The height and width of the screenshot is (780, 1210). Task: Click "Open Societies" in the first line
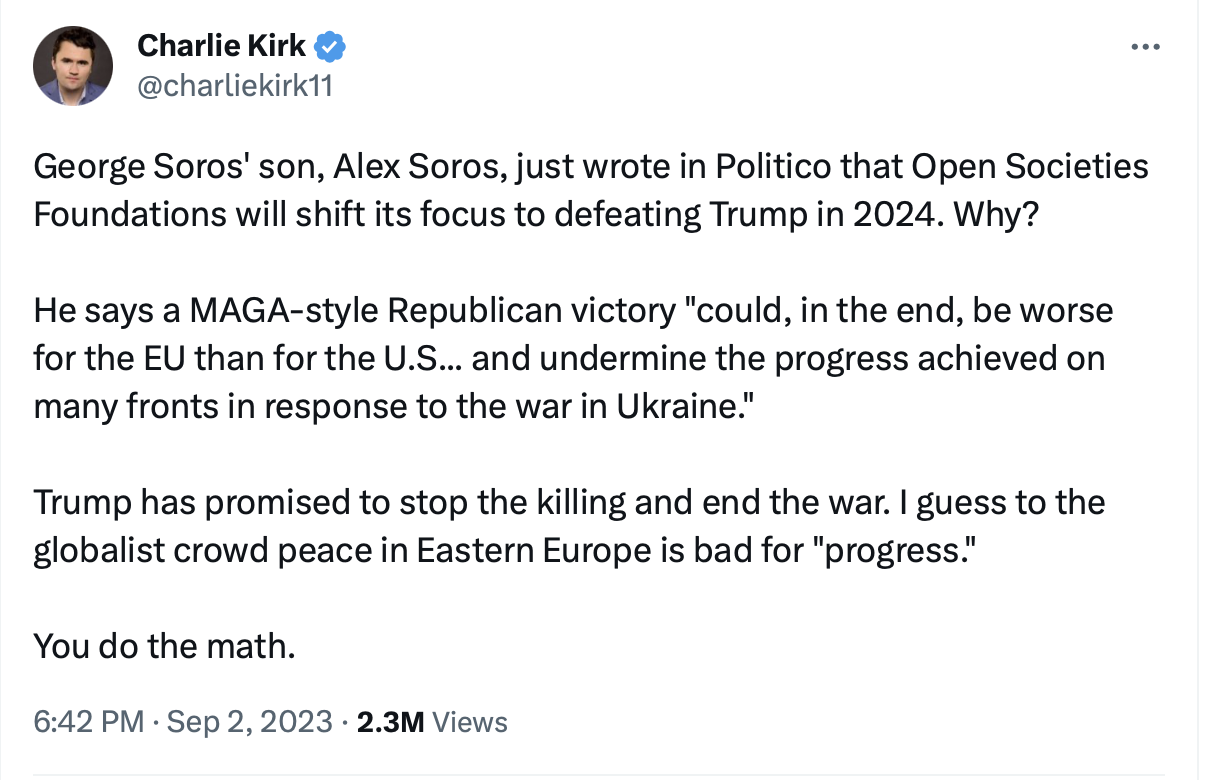click(1028, 168)
